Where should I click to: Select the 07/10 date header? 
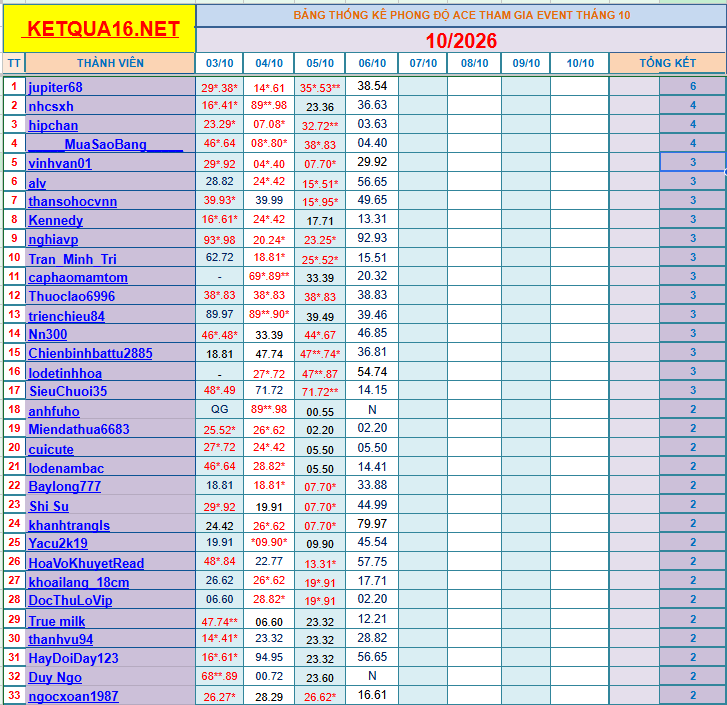tap(423, 63)
